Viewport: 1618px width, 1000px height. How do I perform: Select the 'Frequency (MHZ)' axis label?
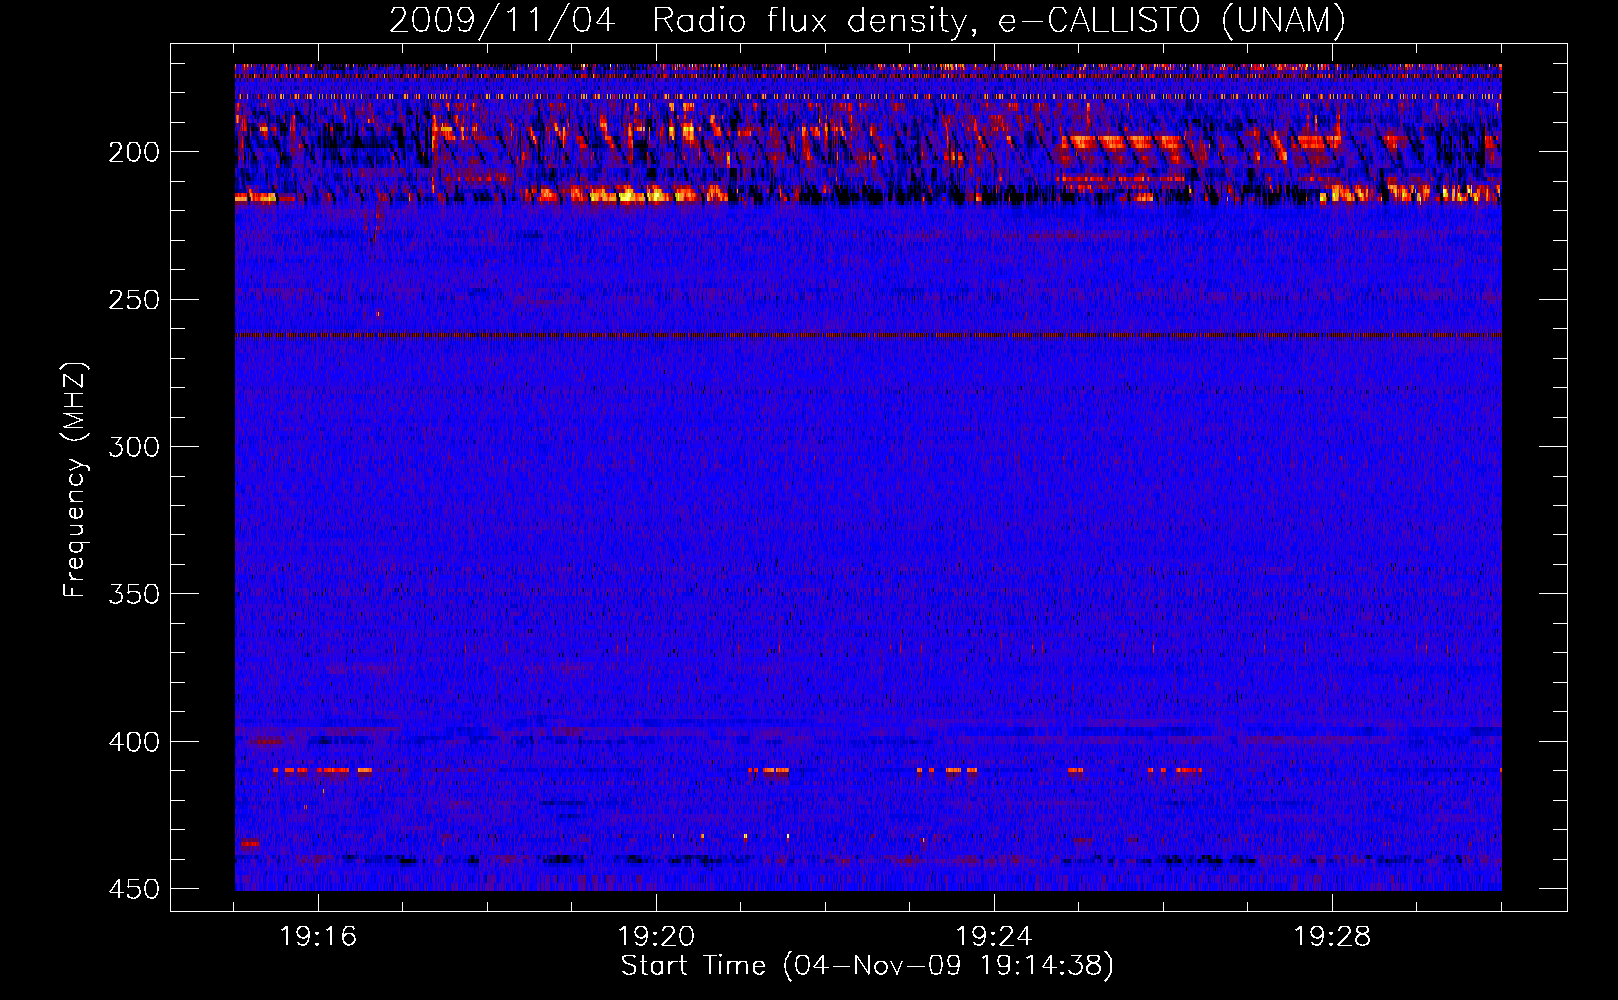[x=75, y=480]
